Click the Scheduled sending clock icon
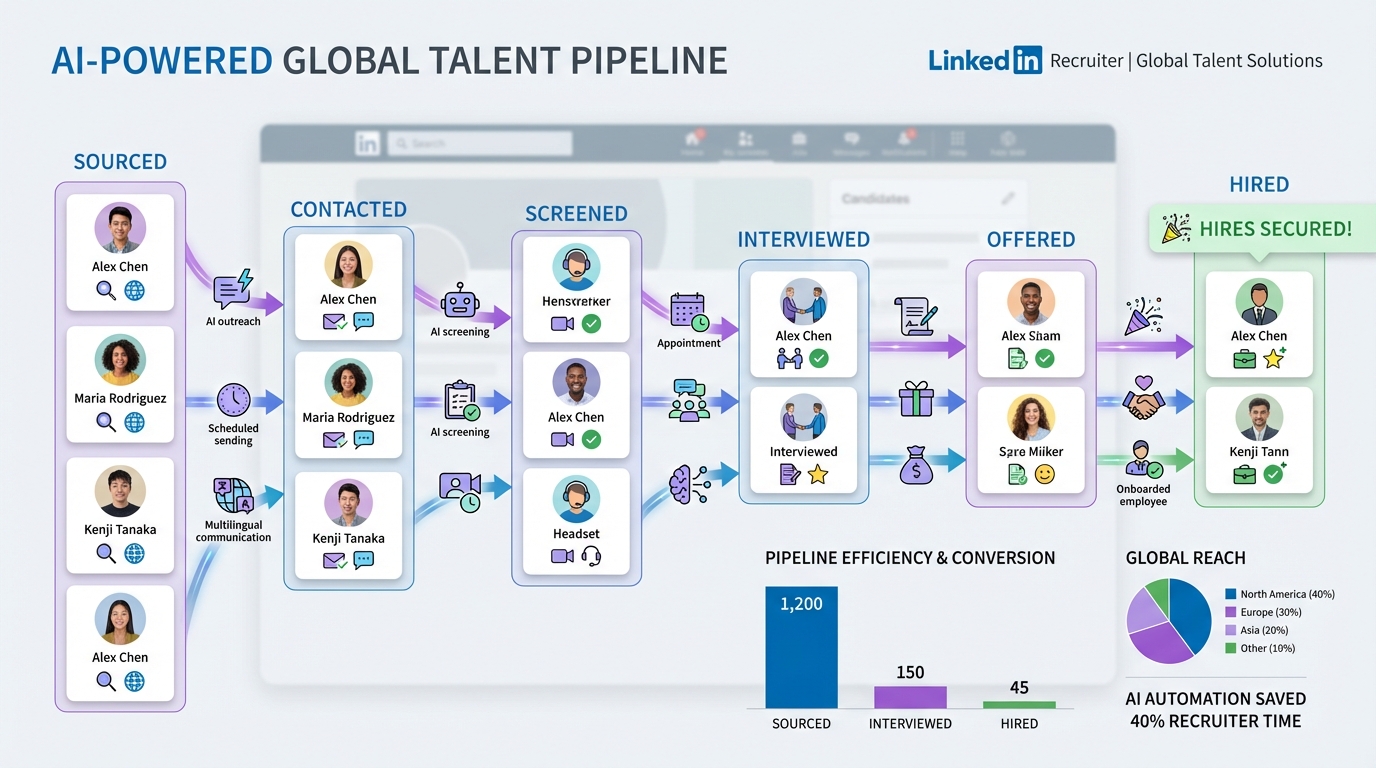 point(233,400)
